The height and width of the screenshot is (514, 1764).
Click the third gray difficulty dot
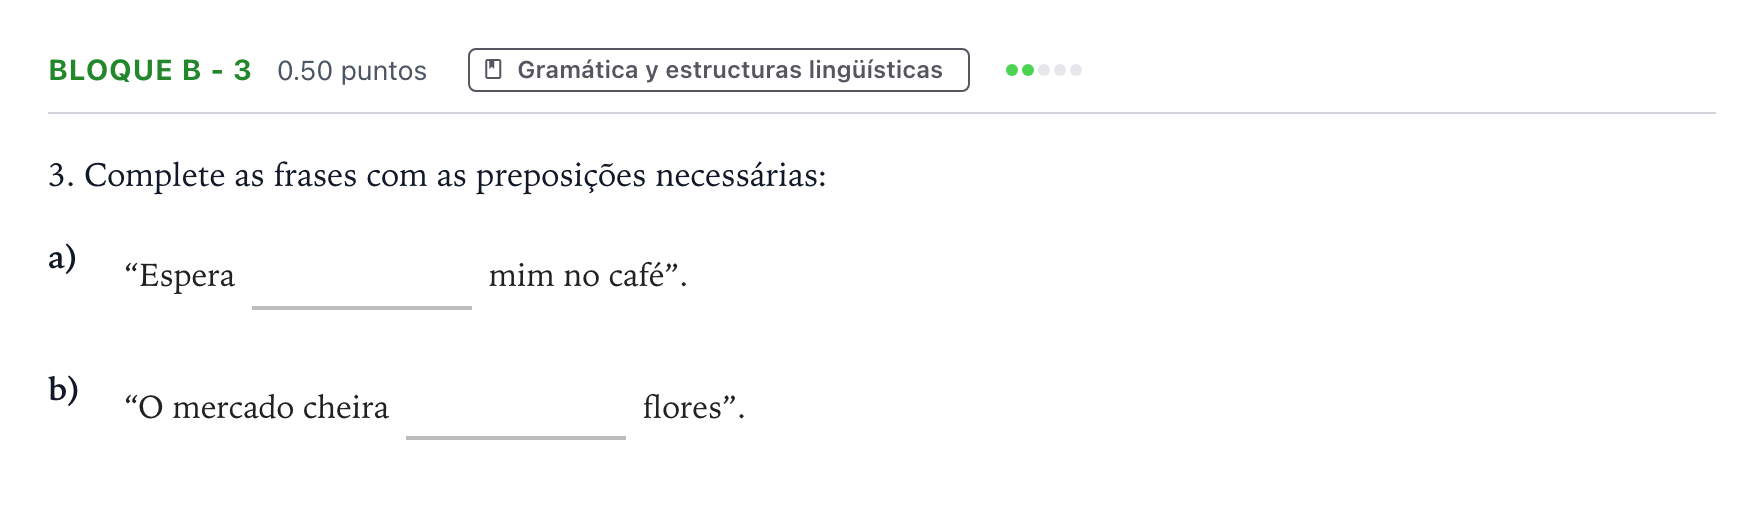tap(1044, 70)
